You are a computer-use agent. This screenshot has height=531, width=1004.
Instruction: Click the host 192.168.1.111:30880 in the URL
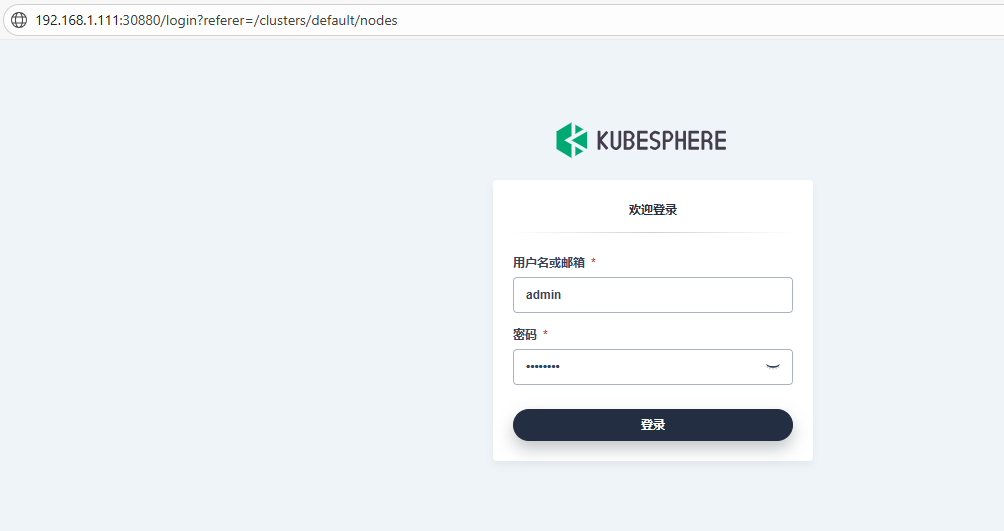click(98, 20)
